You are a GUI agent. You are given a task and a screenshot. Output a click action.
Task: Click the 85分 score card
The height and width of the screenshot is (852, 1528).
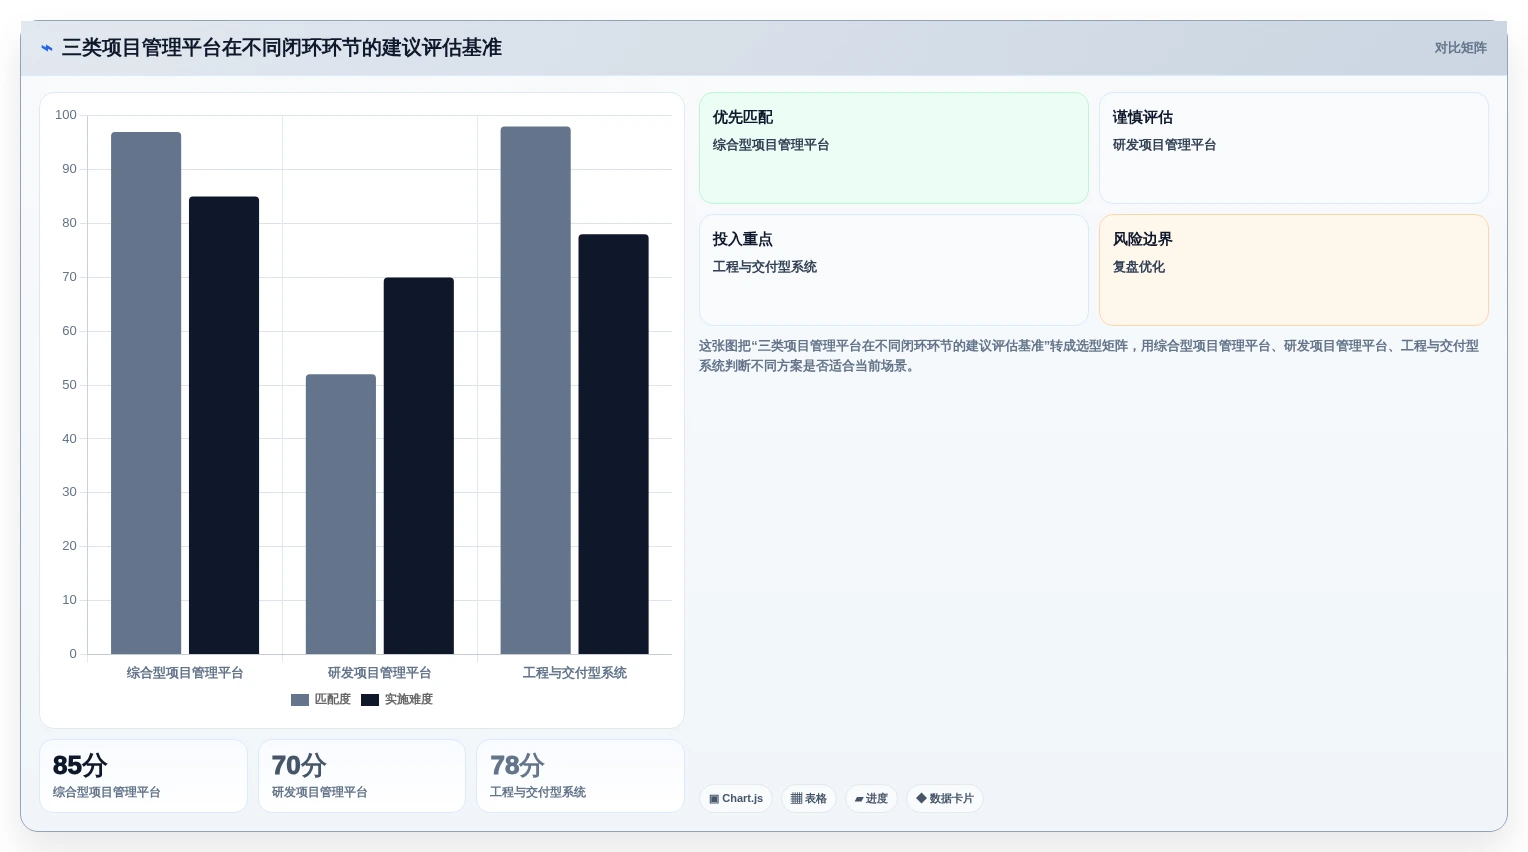click(x=143, y=776)
